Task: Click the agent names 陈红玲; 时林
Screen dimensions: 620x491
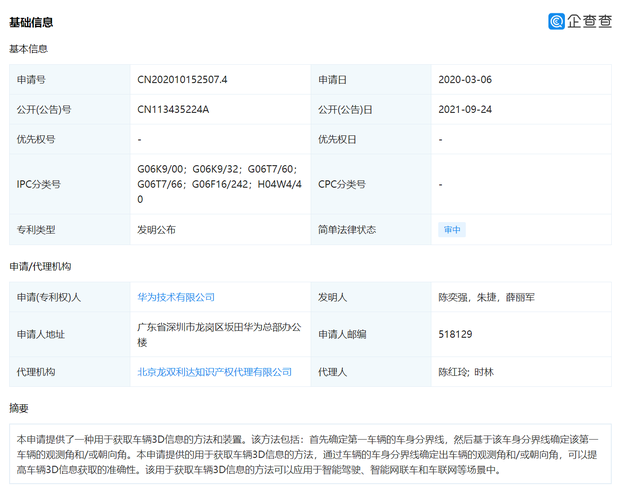Action: pyautogui.click(x=466, y=372)
